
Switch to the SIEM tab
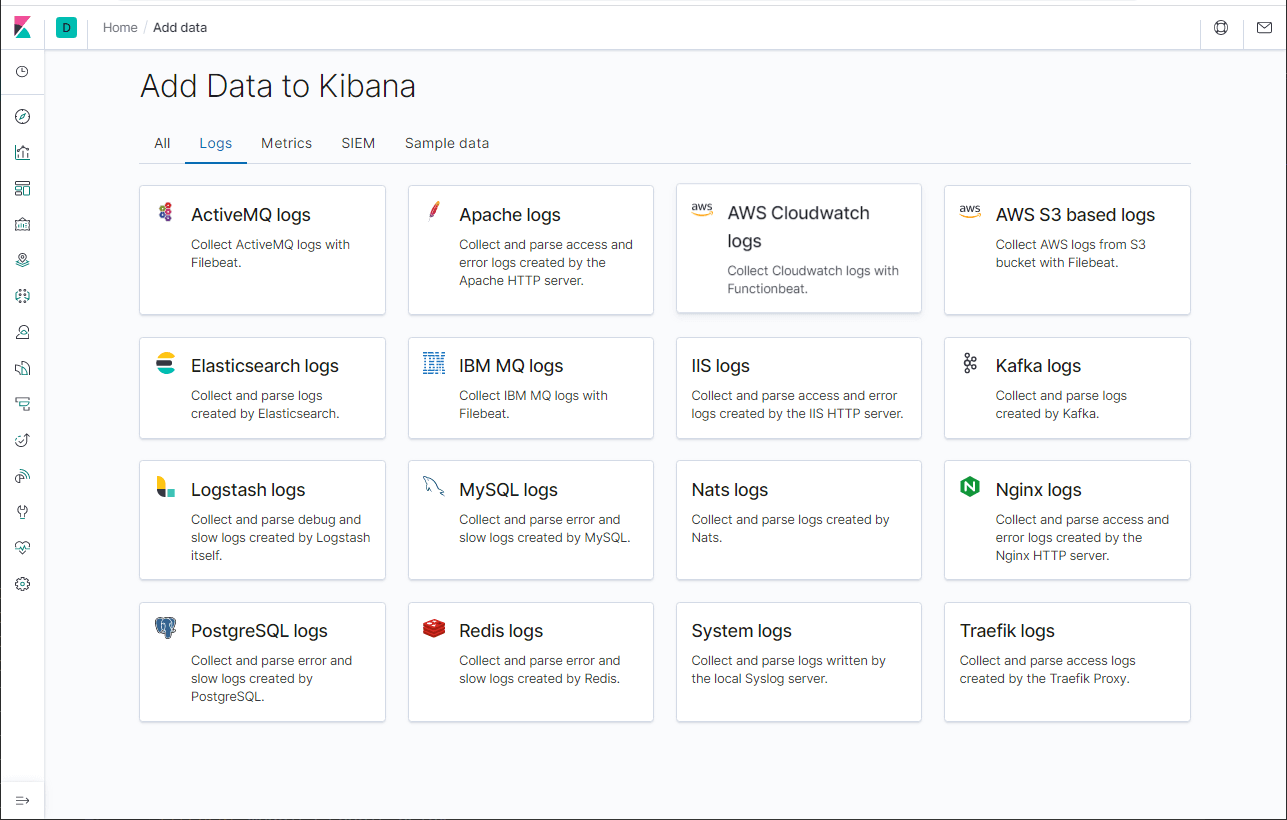[358, 143]
